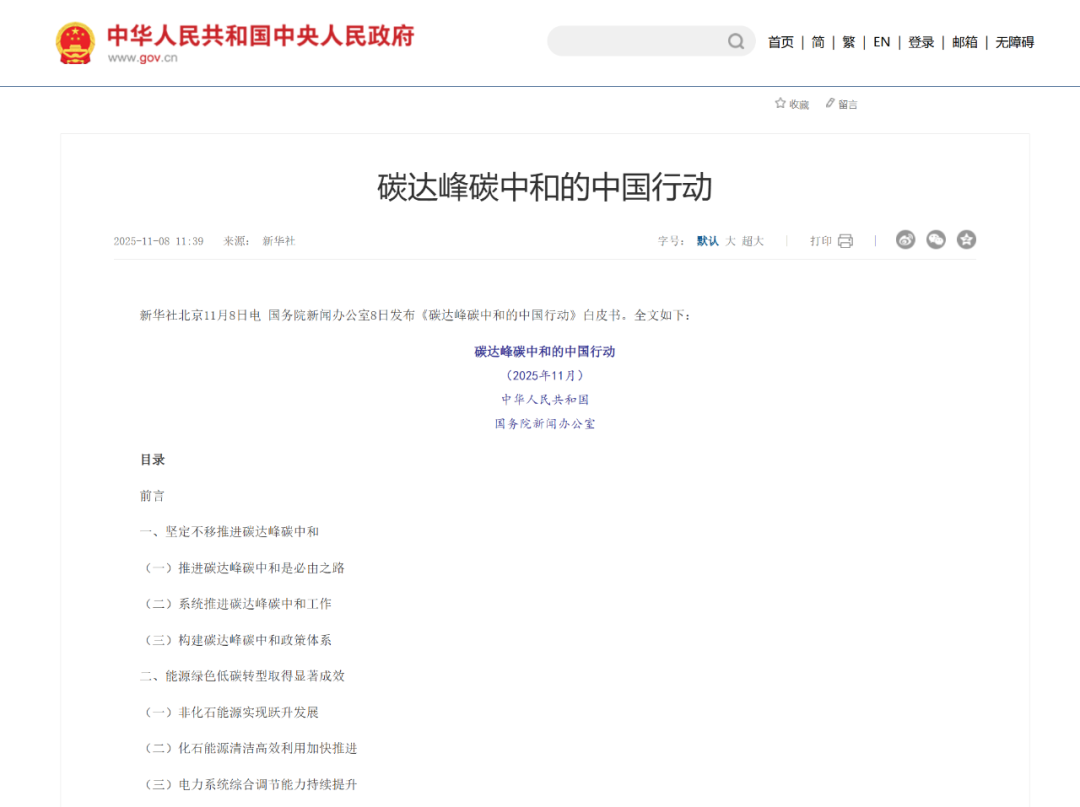
Task: Click inside the search input field
Action: click(x=635, y=41)
